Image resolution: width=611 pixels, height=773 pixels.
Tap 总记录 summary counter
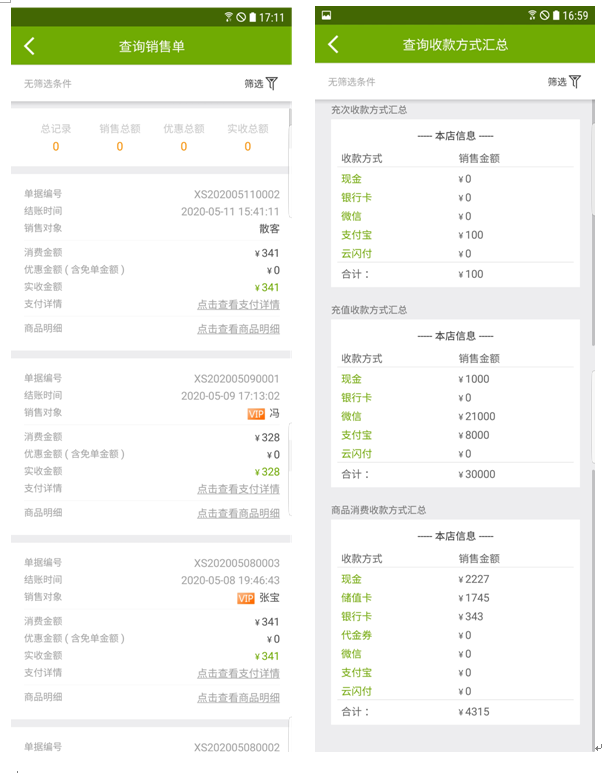click(x=56, y=137)
